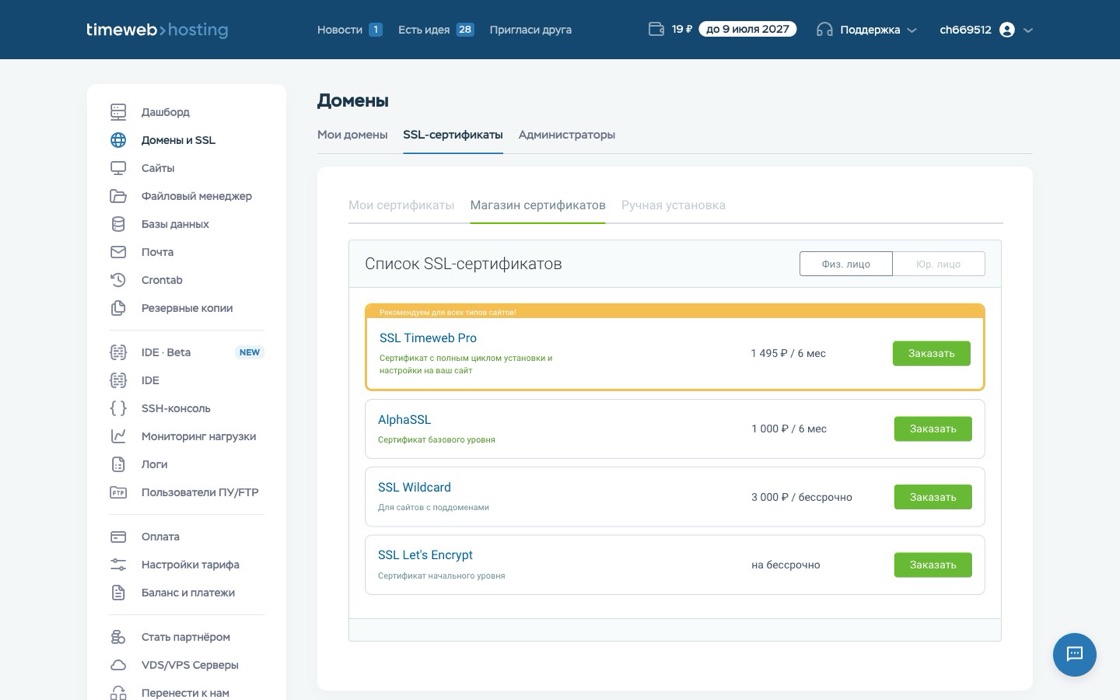1120x700 pixels.
Task: Click the Пригласи друга header link
Action: tap(530, 29)
